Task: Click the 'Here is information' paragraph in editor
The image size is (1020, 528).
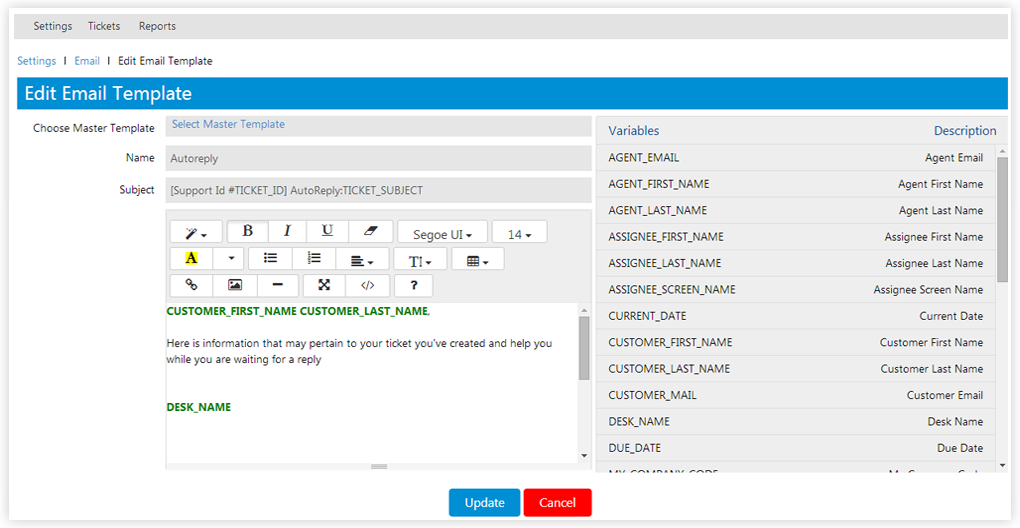Action: (359, 351)
